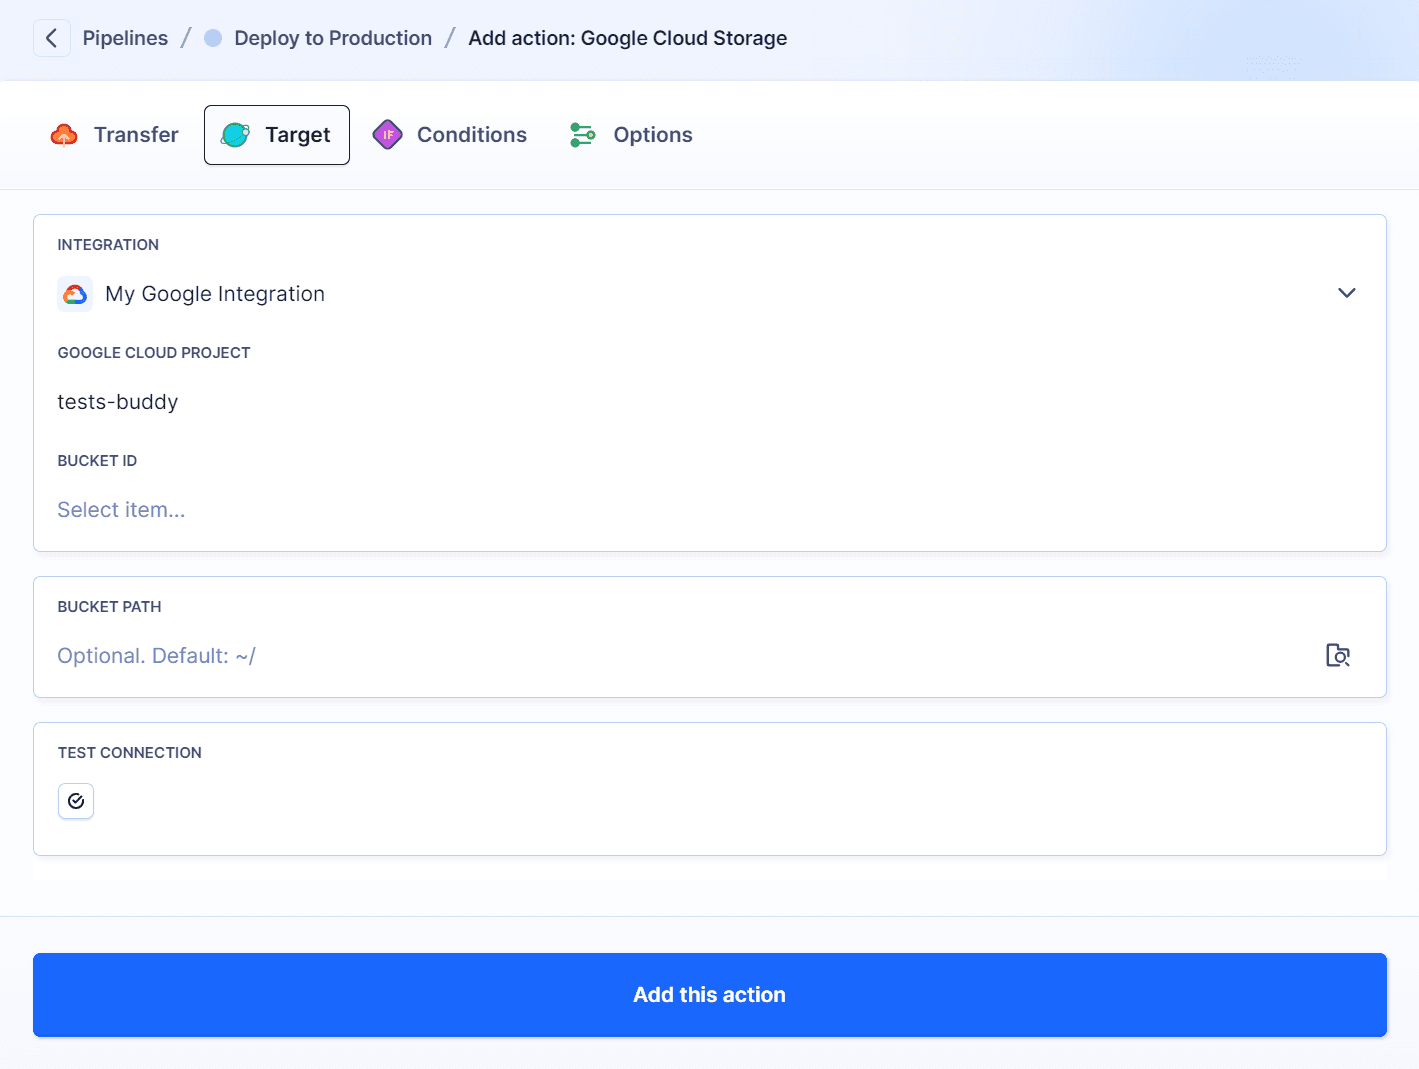Navigate to the Pipelines breadcrumb
This screenshot has width=1419, height=1069.
(125, 37)
